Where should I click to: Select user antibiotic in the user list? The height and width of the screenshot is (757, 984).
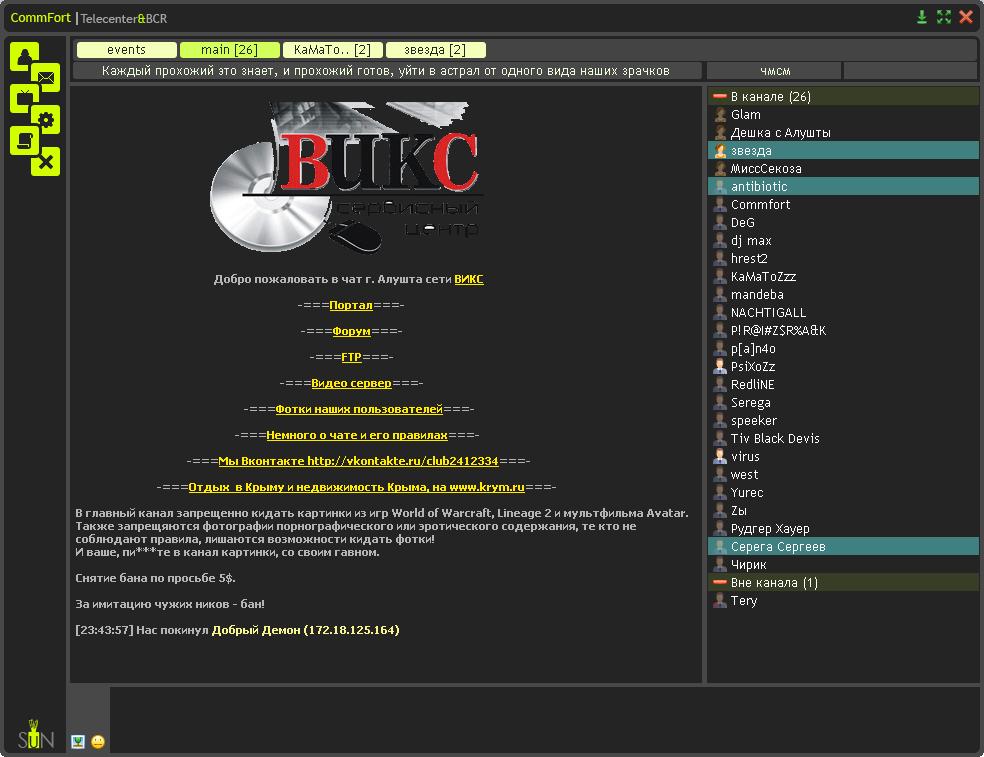click(759, 187)
